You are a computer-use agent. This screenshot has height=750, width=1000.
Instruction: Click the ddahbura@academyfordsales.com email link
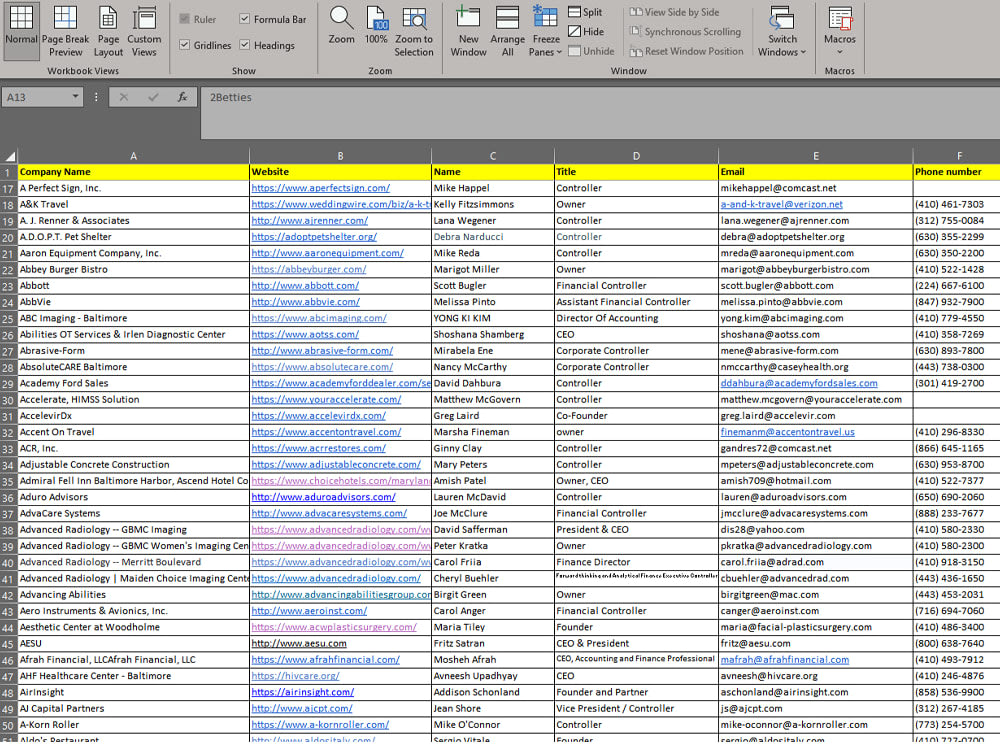(x=798, y=383)
